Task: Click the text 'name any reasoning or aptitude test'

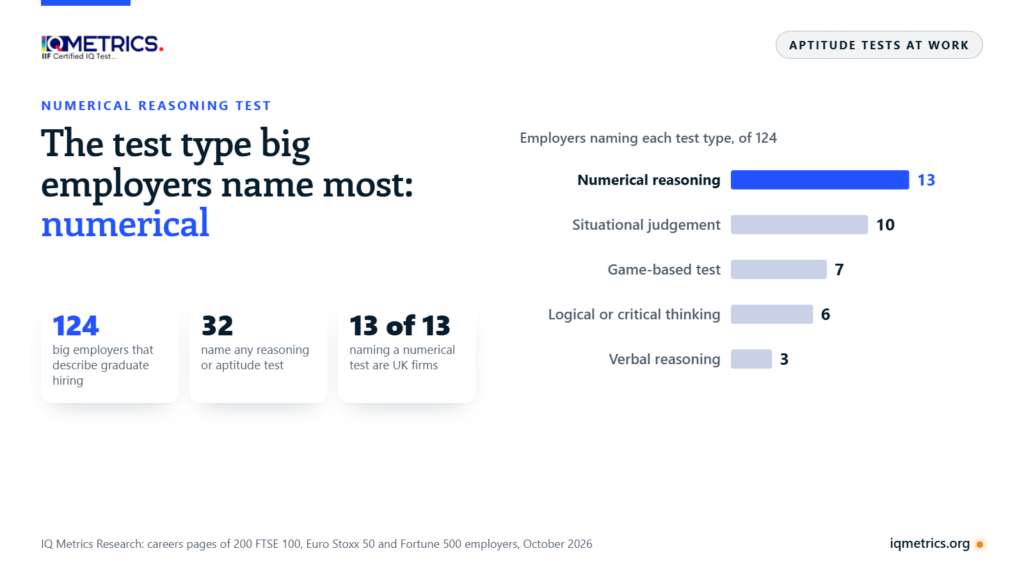Action: click(255, 357)
